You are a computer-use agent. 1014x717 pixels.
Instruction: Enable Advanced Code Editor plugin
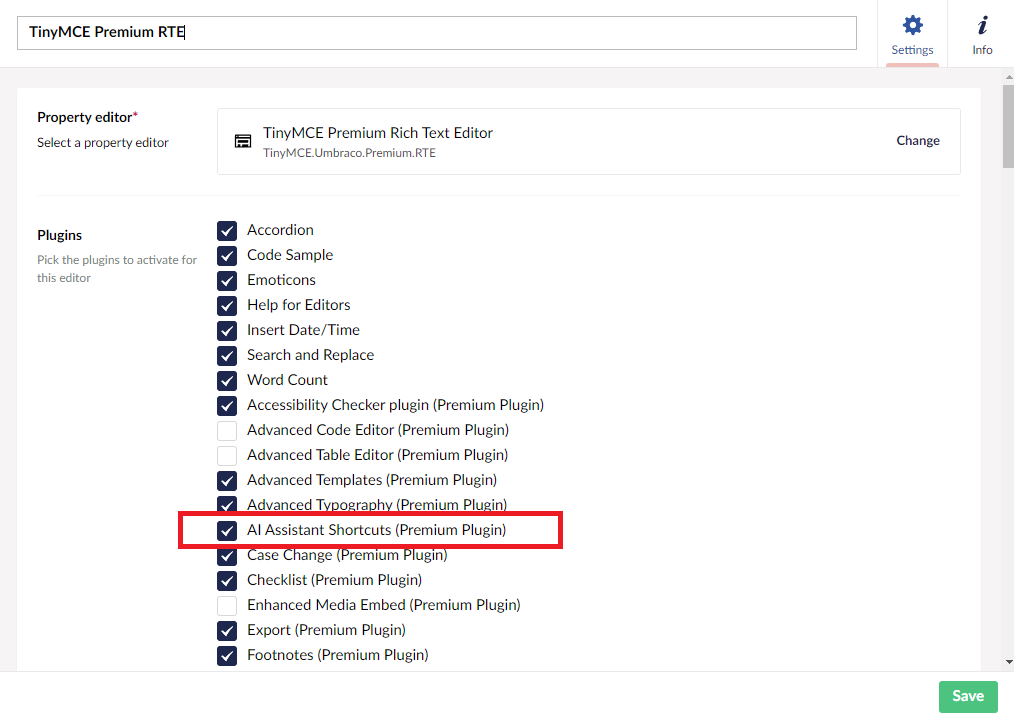[227, 430]
